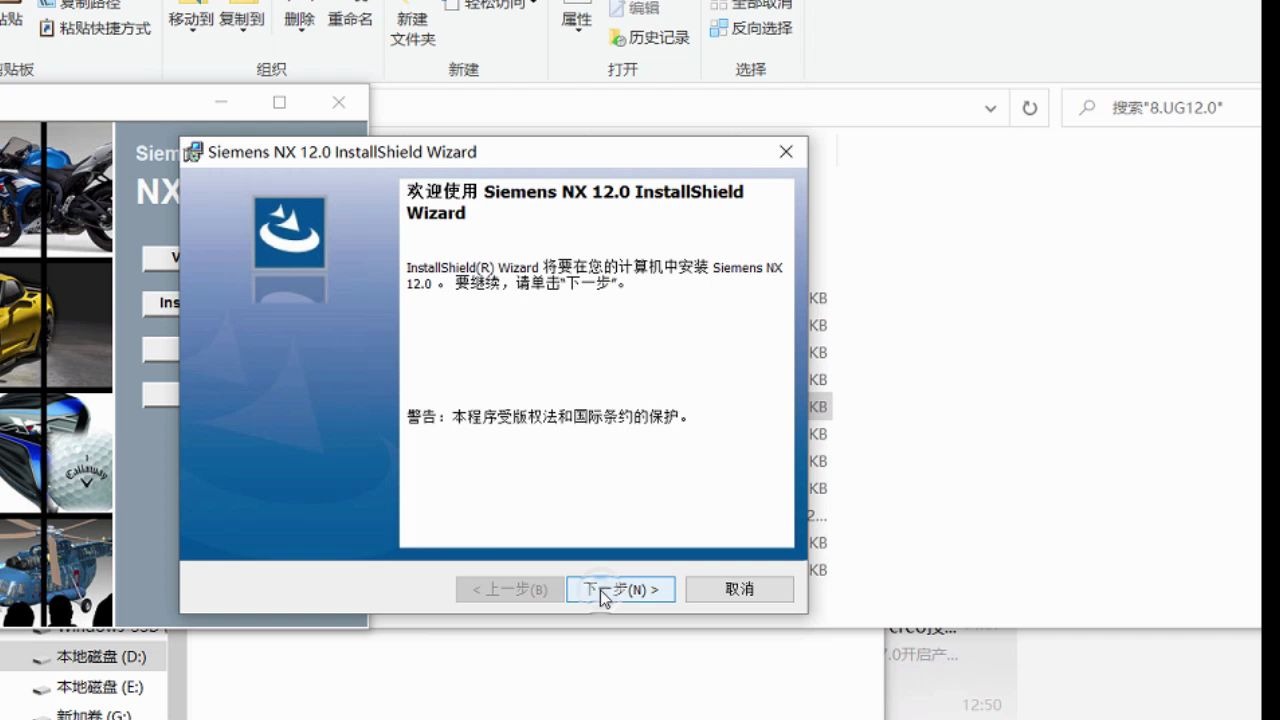
Task: Click the 新建文件夹 new folder icon
Action: point(412,20)
